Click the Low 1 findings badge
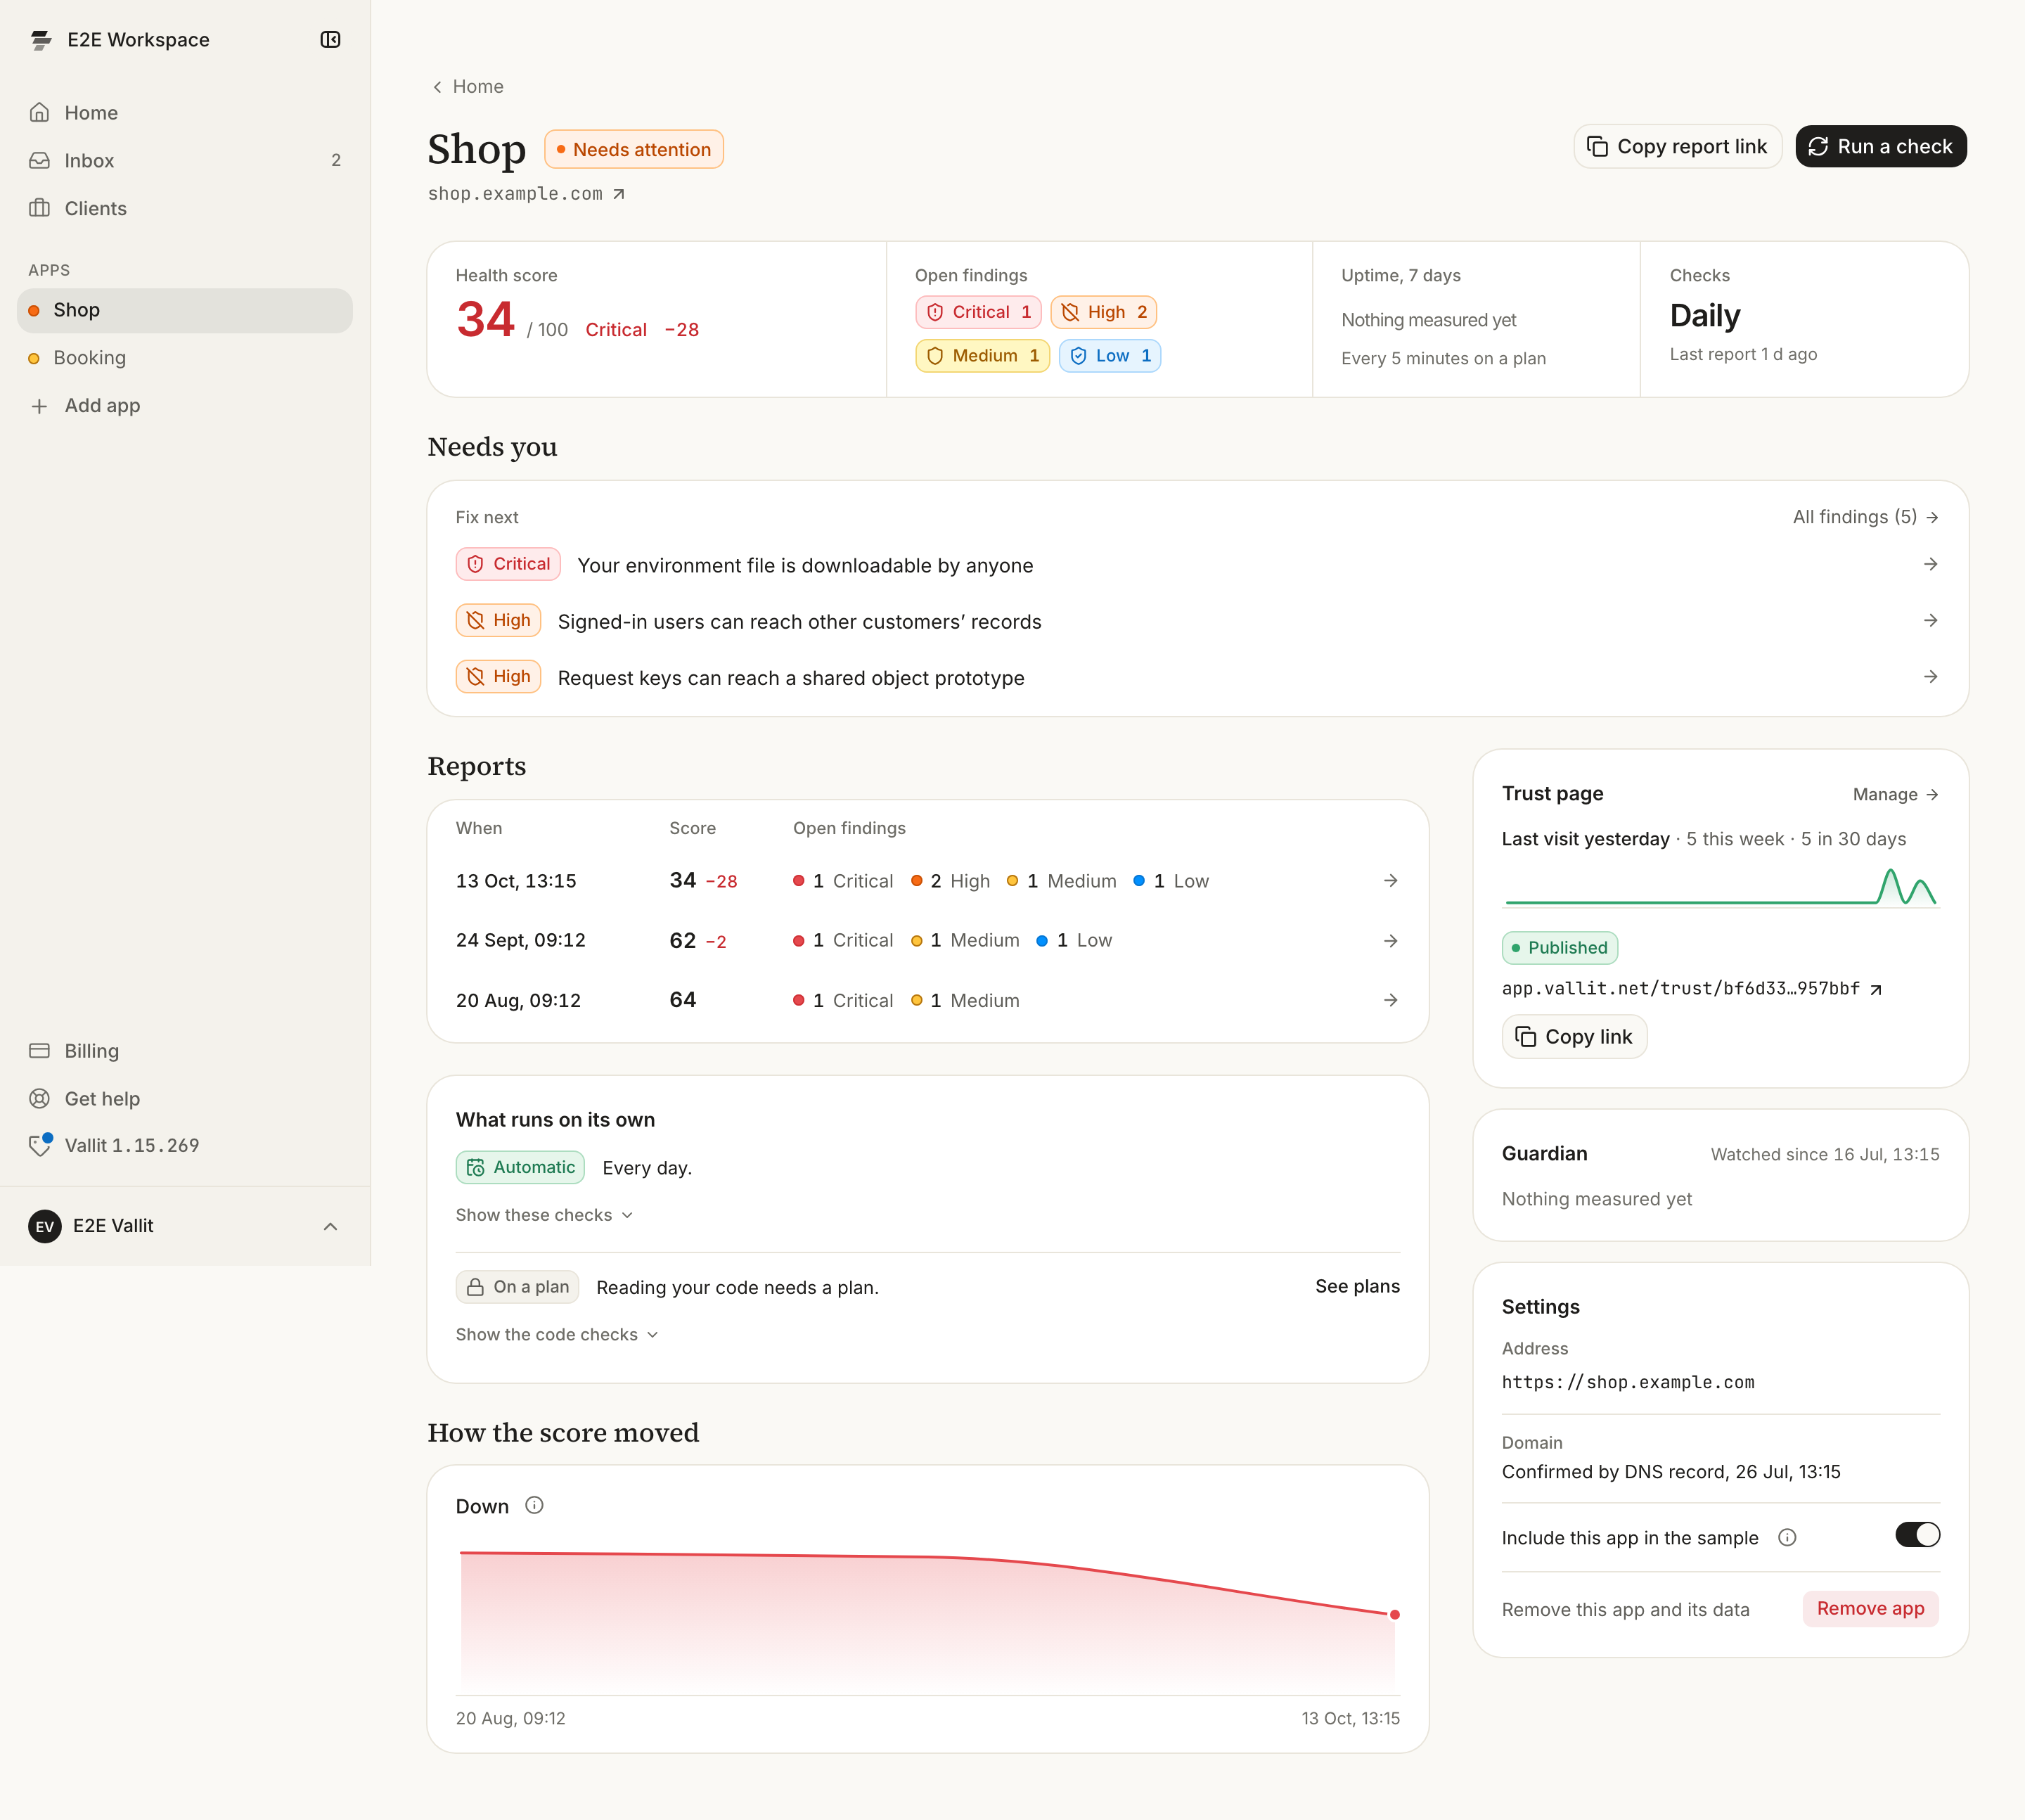Screen dimensions: 2025x1820 1110,356
